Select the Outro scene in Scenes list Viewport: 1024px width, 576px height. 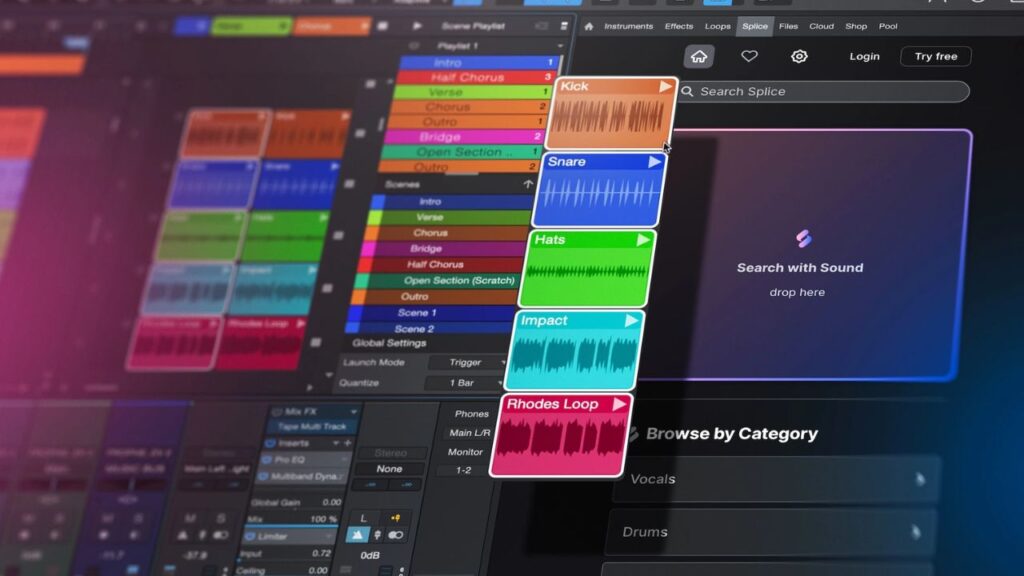(x=435, y=296)
